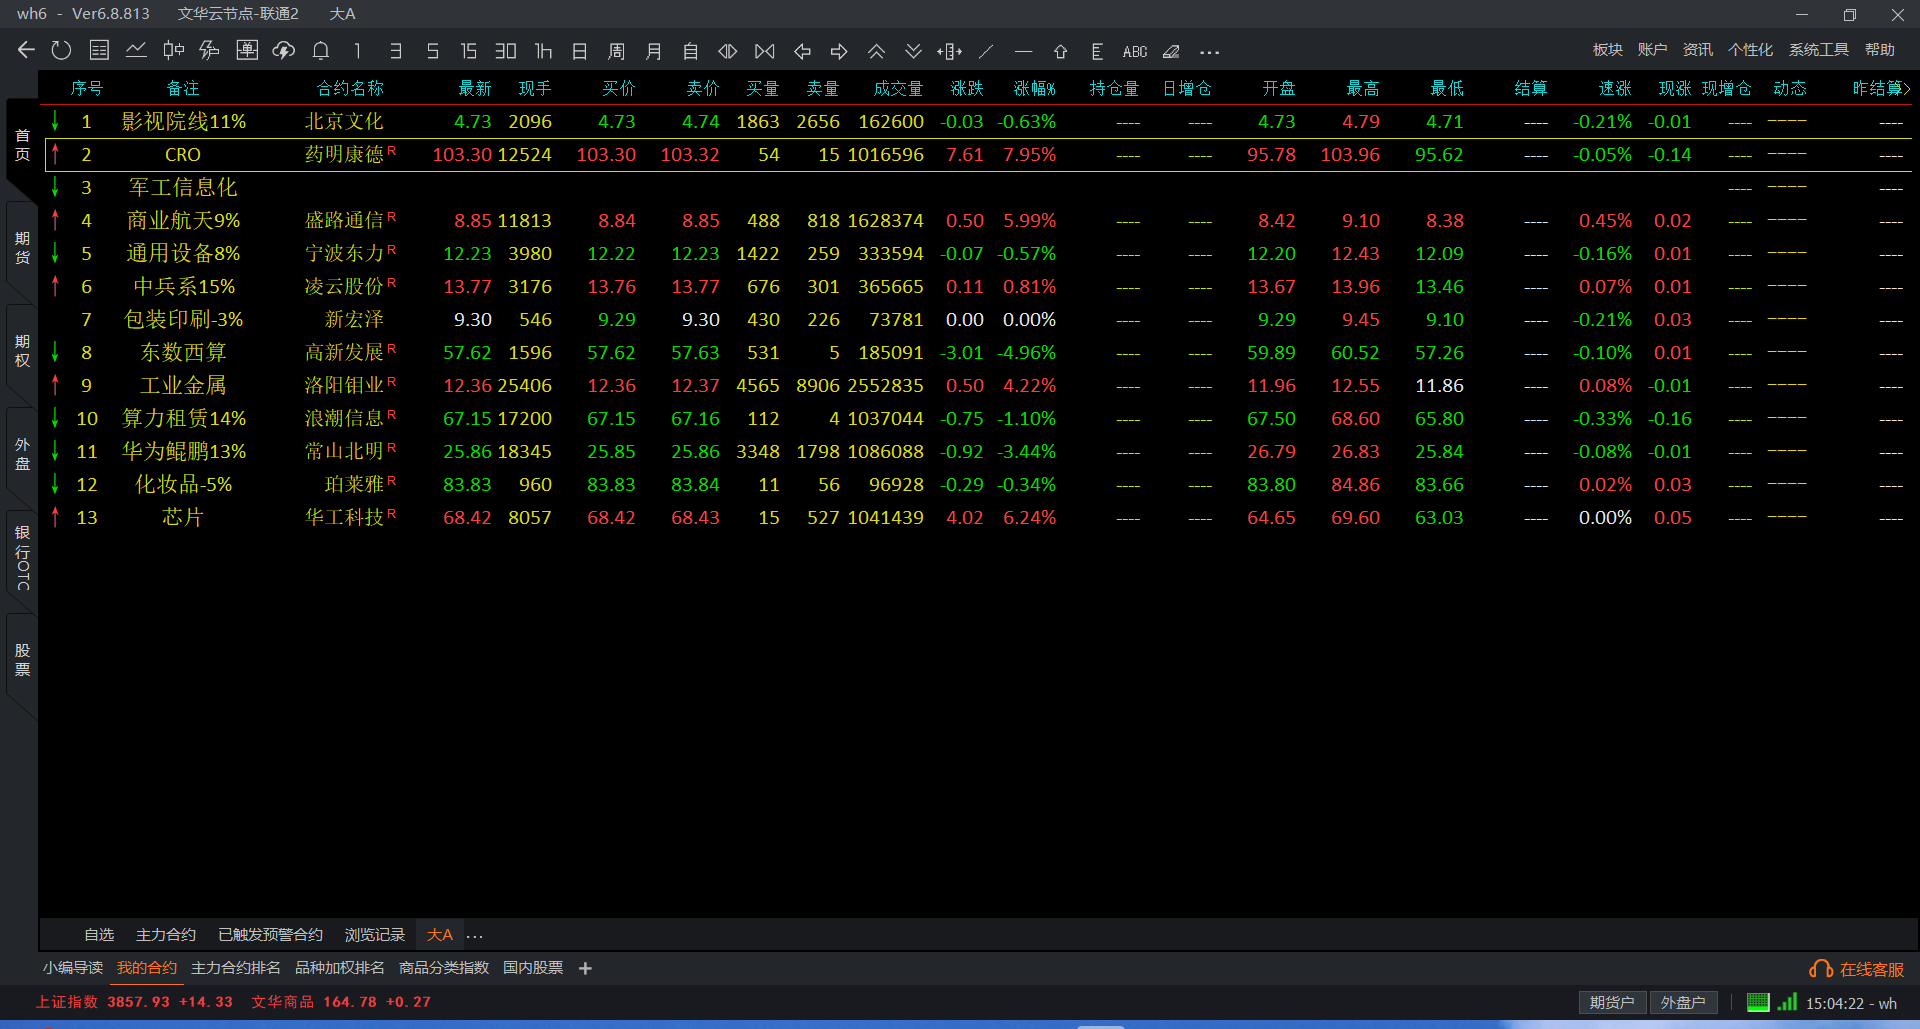Viewport: 1920px width, 1029px height.
Task: Show more list tabs via ellipsis beside 大A
Action: 475,936
